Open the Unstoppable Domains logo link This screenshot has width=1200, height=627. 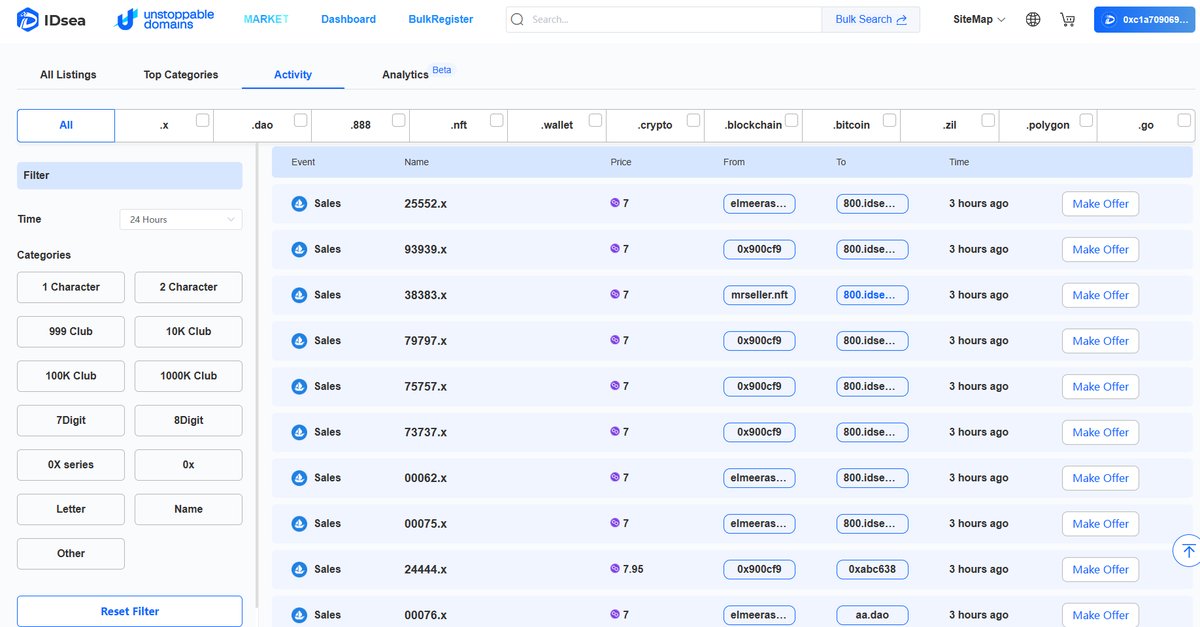(x=163, y=19)
